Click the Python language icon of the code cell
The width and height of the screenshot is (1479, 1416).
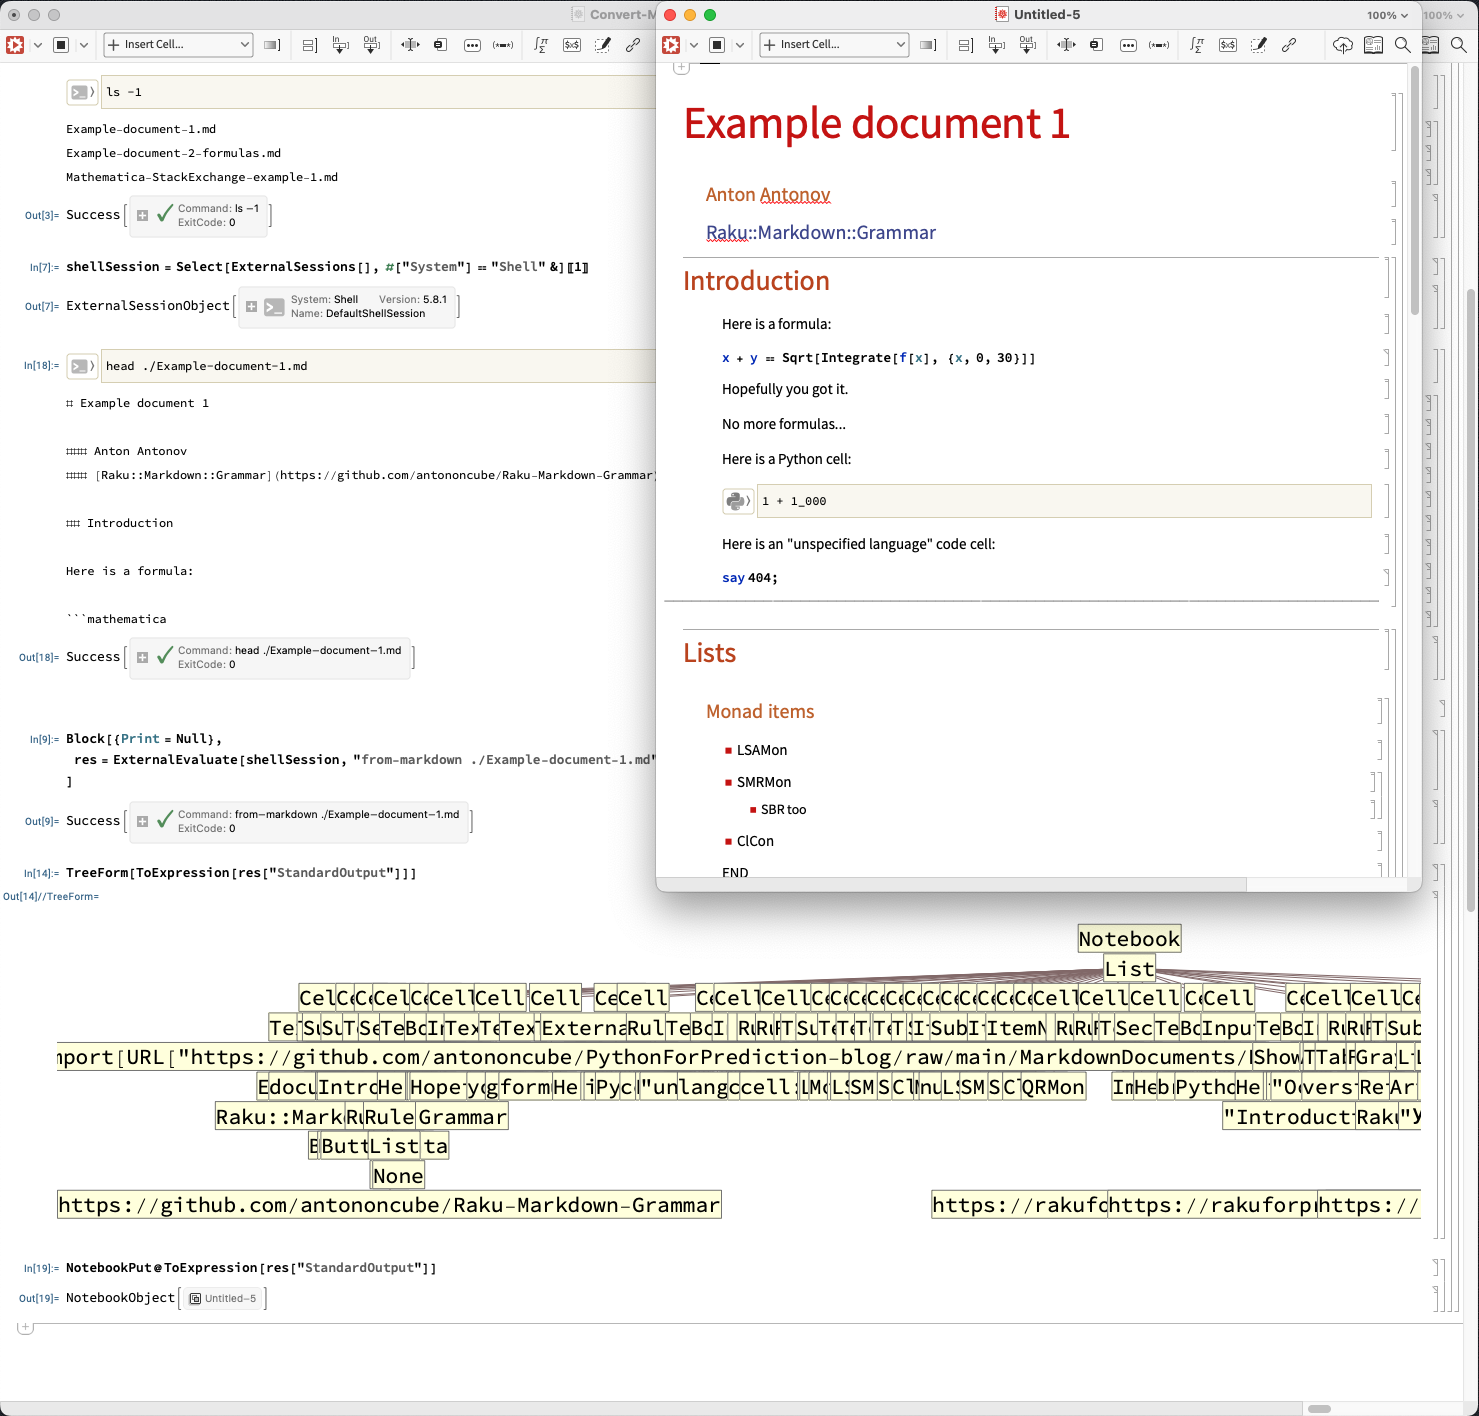click(737, 501)
